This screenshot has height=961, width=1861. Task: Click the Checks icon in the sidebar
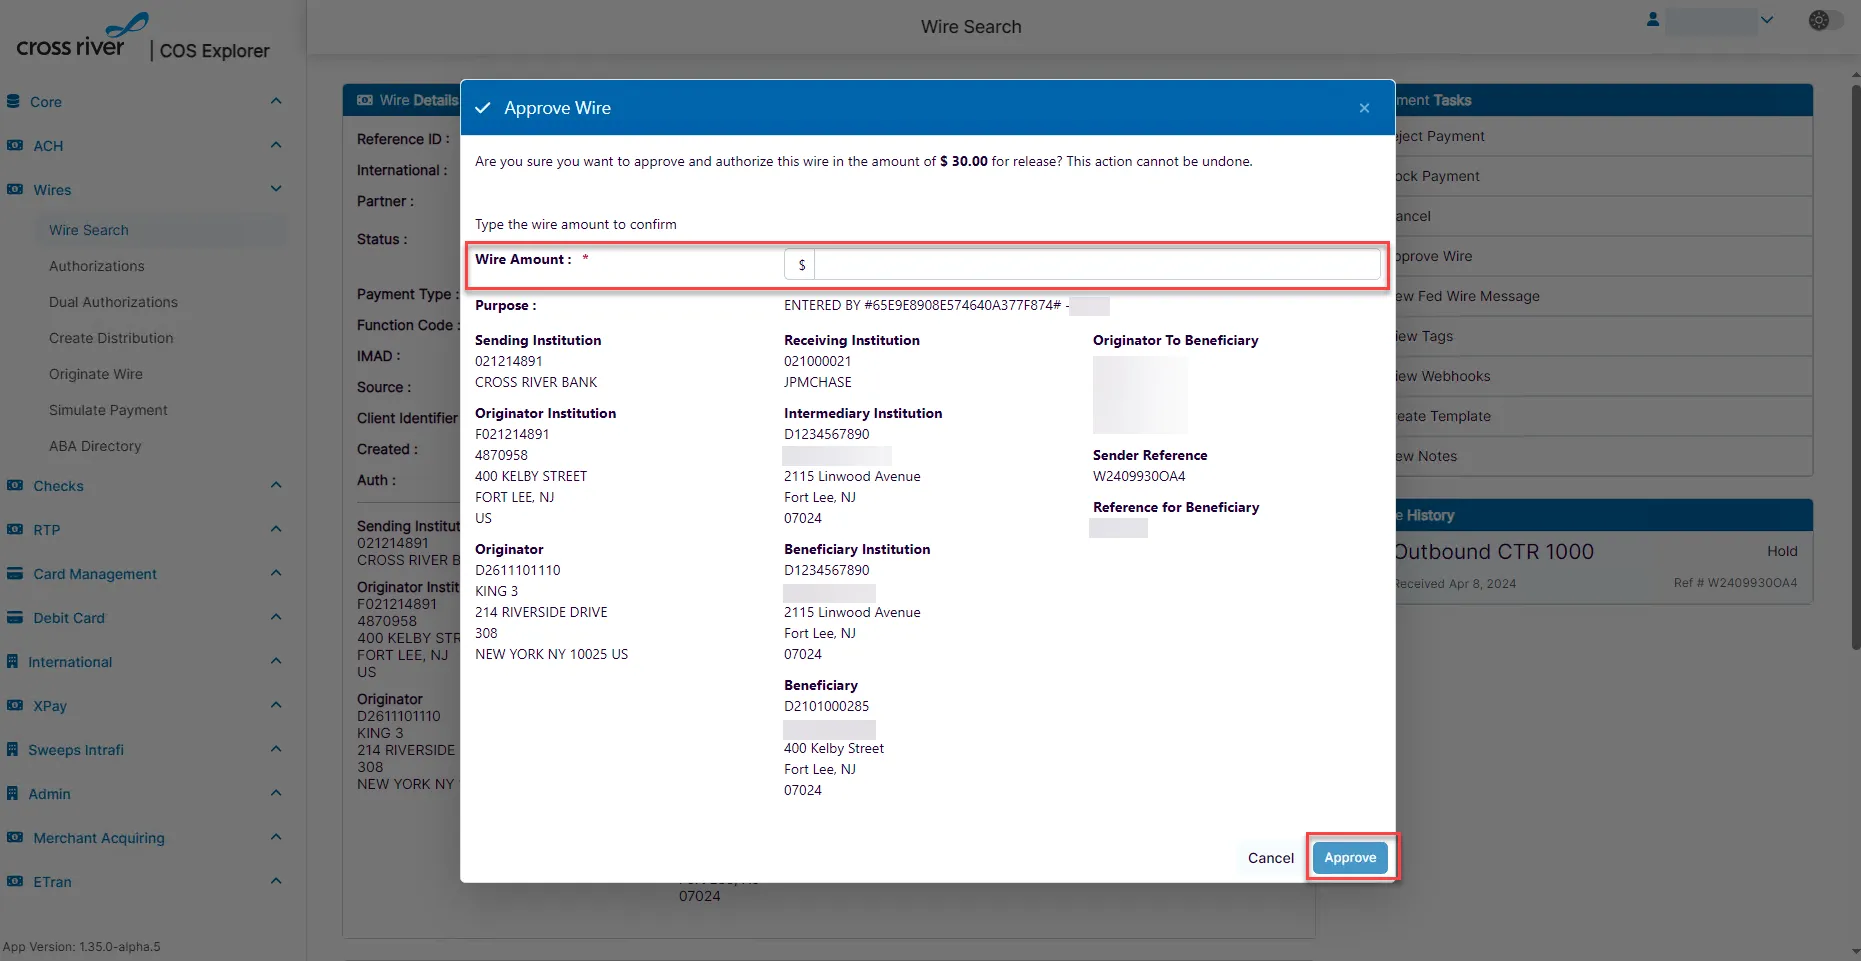(x=15, y=485)
